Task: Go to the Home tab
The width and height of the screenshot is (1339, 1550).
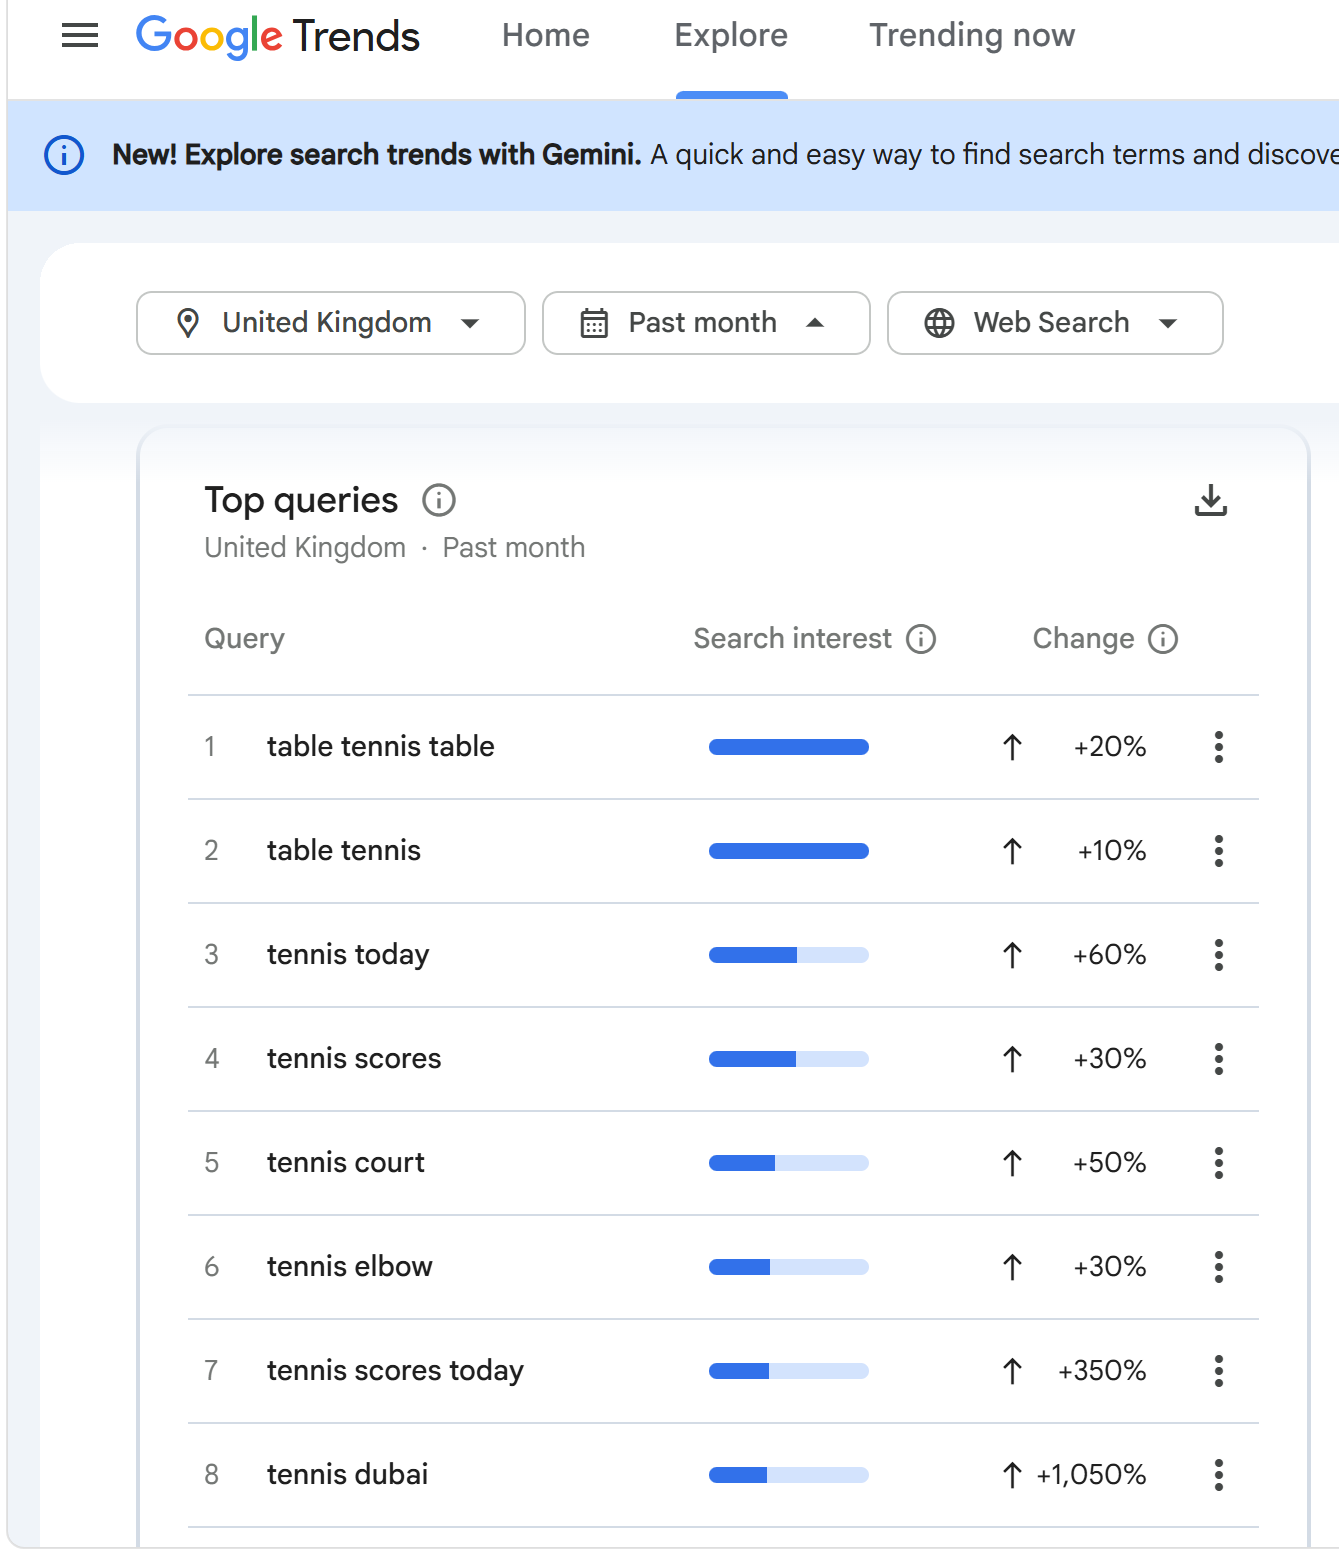Action: (545, 36)
